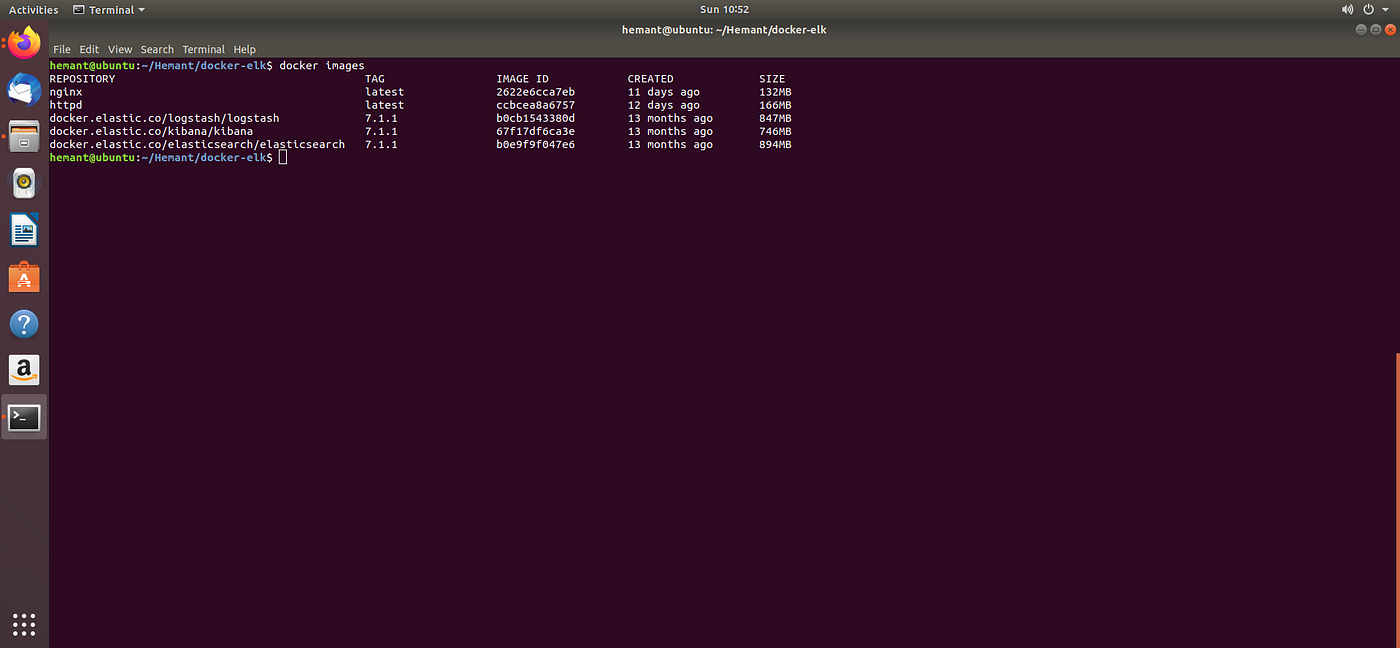Screen dimensions: 1400x648
Task: Click Activities in the top bar
Action: (33, 9)
